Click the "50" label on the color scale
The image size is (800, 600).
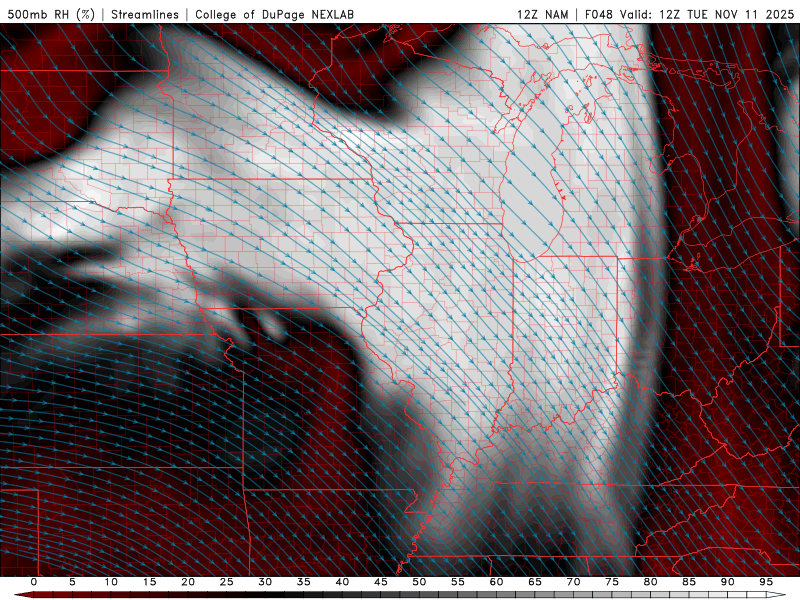[419, 582]
